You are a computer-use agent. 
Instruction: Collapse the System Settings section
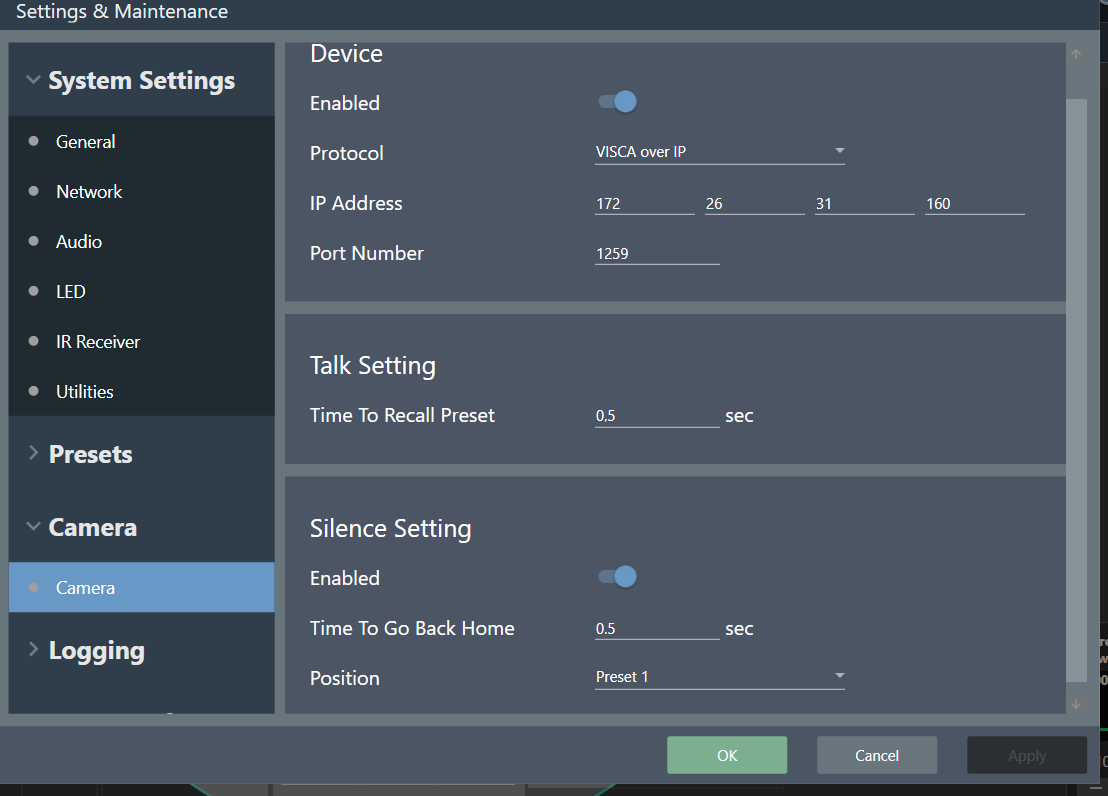141,80
